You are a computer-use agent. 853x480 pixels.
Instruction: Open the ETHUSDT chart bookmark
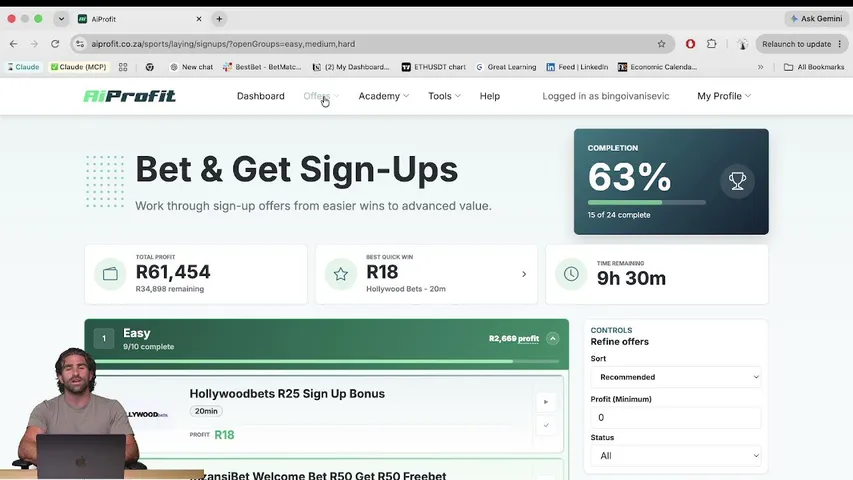coord(434,67)
